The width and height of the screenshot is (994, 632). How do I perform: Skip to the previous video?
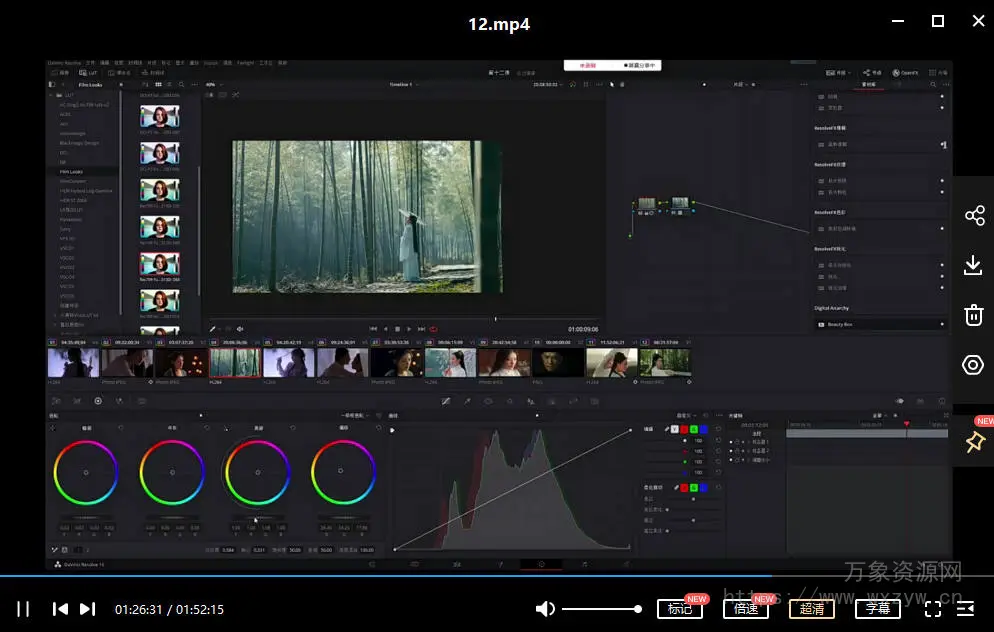[x=60, y=609]
